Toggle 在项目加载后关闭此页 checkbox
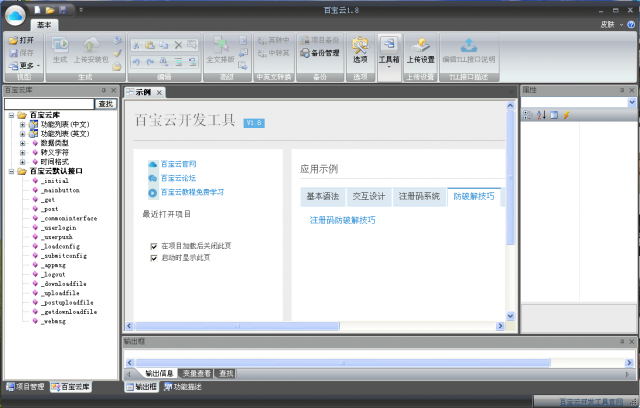 tap(154, 246)
